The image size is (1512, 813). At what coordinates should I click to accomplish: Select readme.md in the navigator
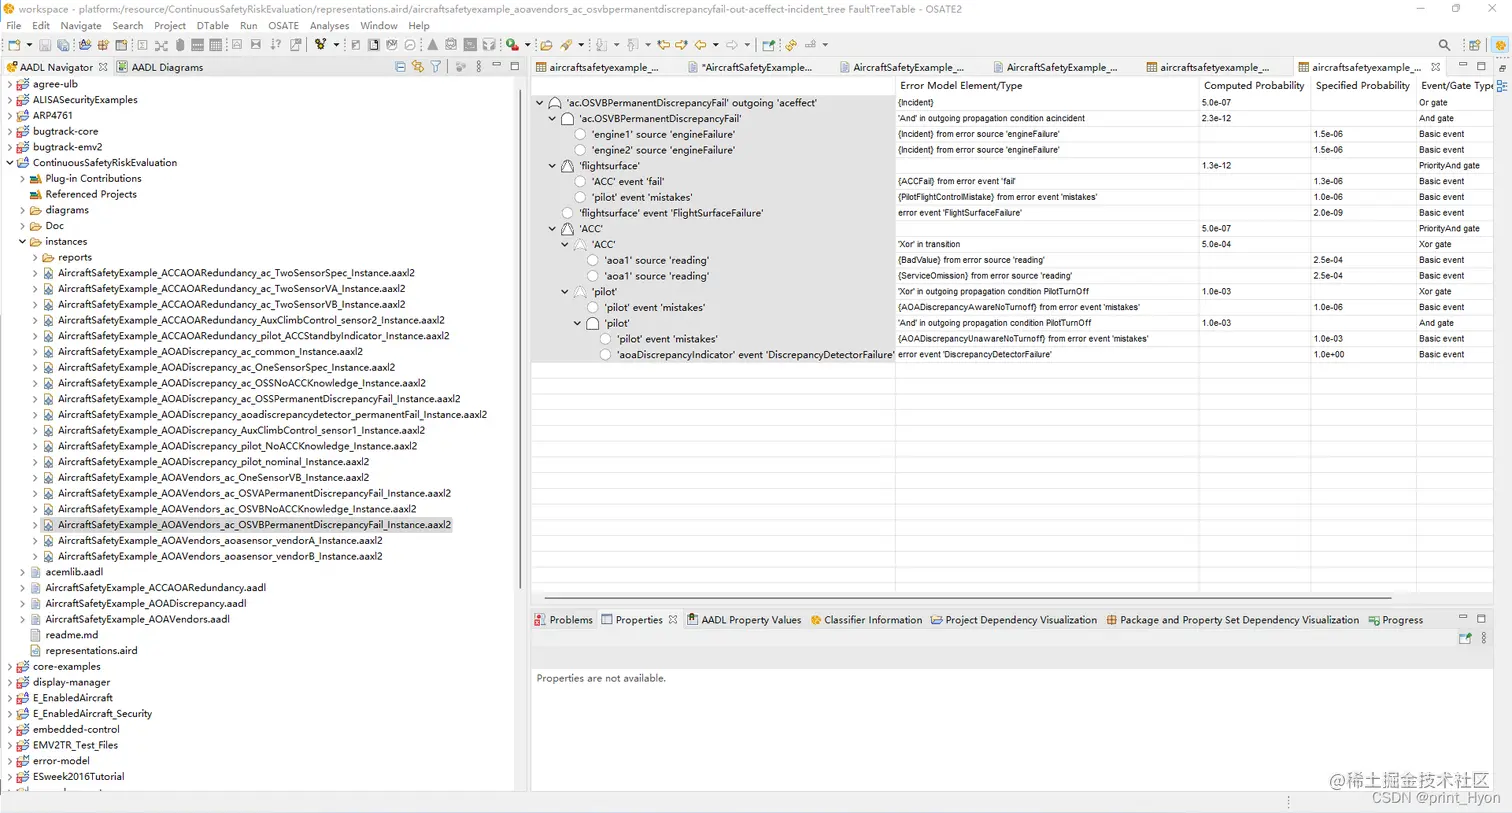71,635
